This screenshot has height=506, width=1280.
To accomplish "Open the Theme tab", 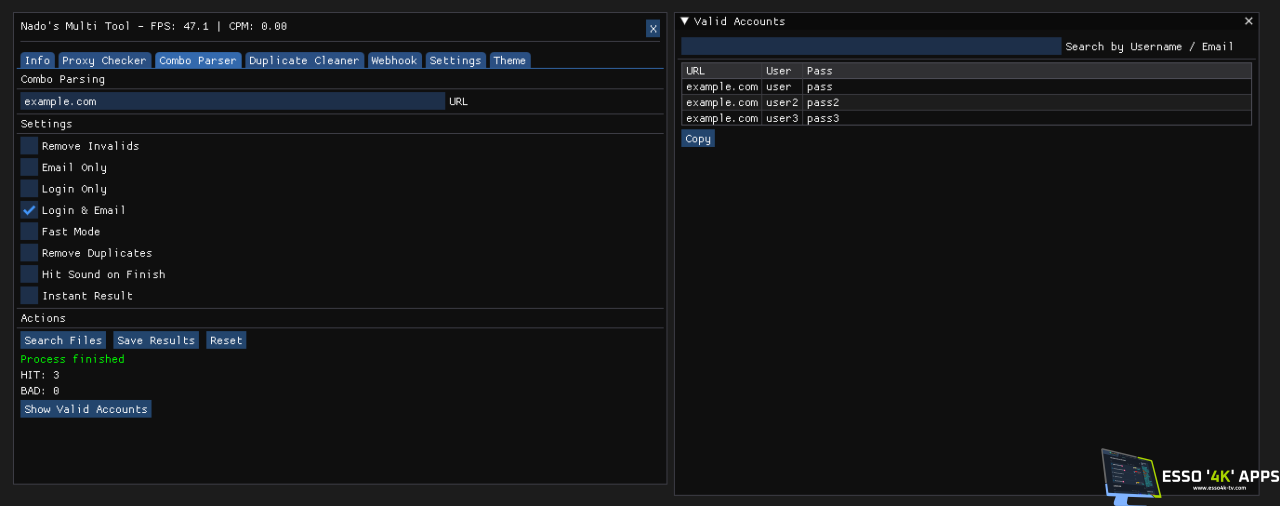I will tap(509, 61).
